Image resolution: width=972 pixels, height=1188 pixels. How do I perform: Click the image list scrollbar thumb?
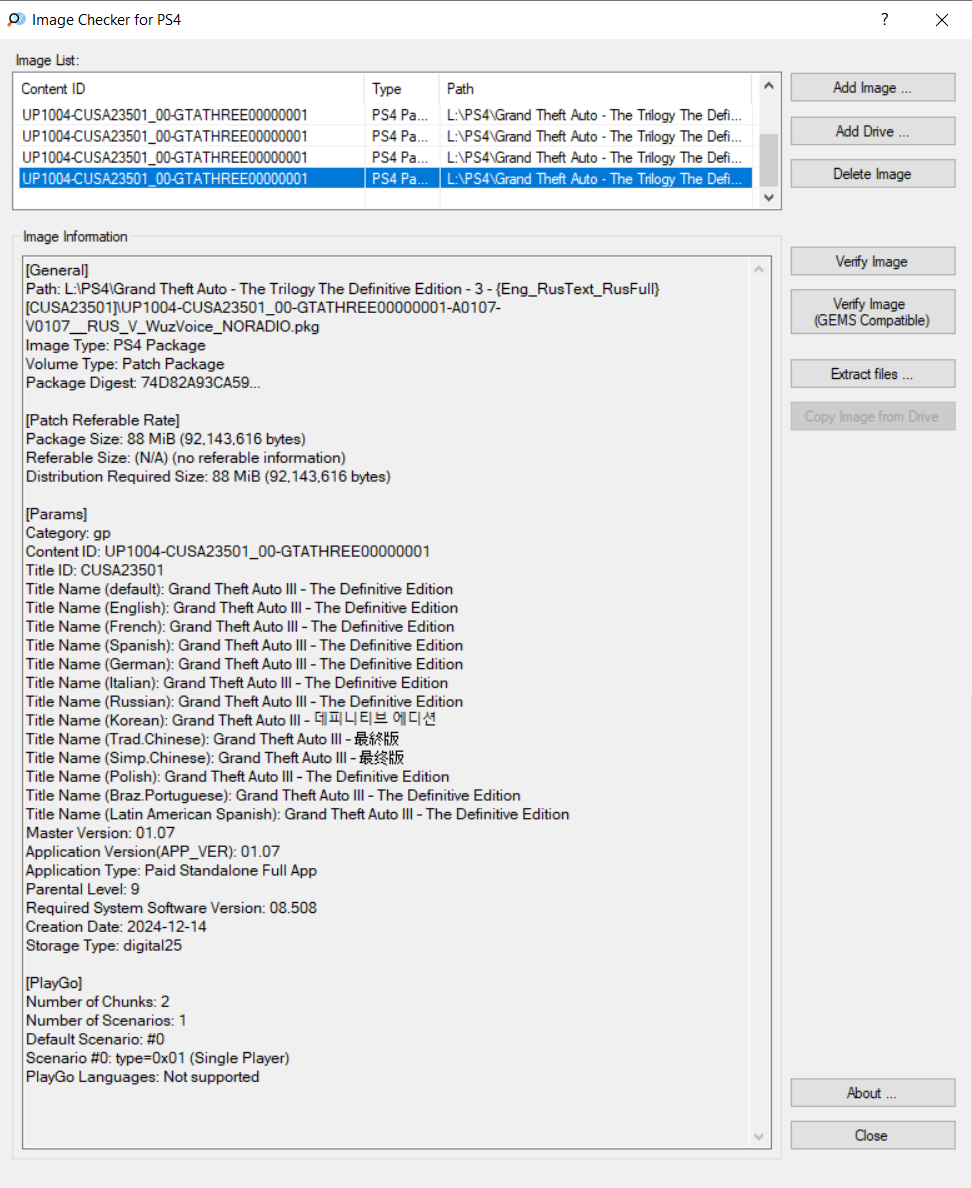tap(769, 159)
